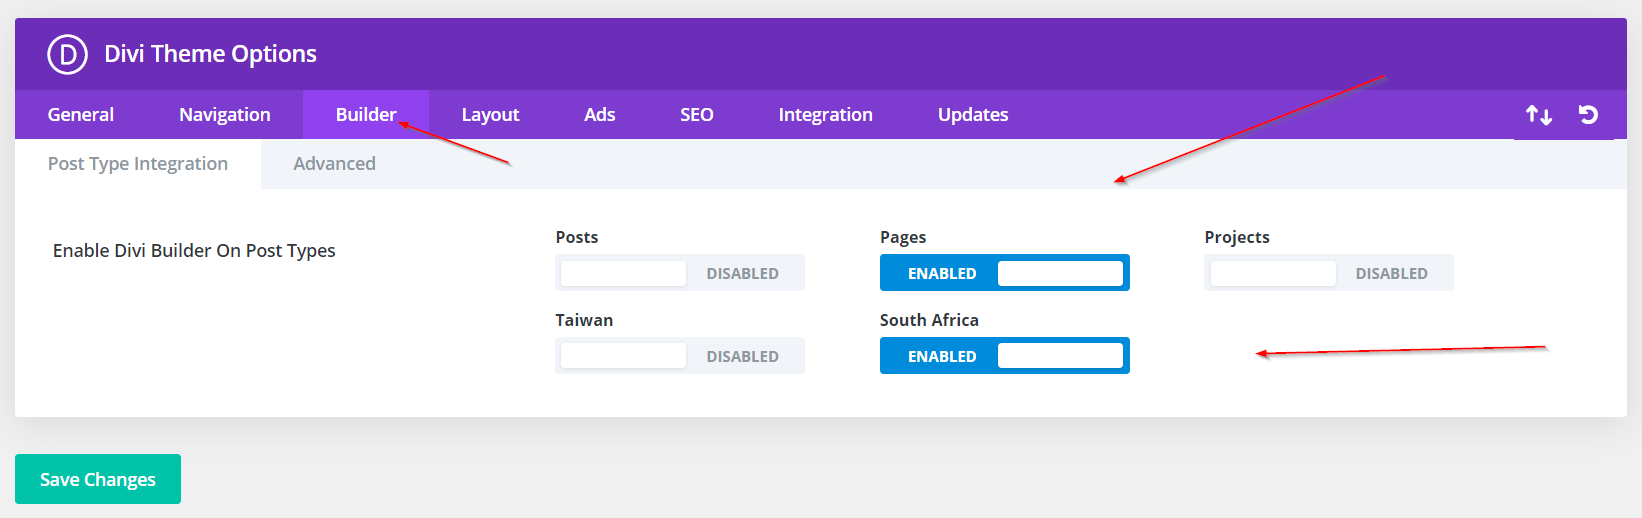This screenshot has width=1642, height=518.
Task: Open the SEO settings tab
Action: [697, 115]
